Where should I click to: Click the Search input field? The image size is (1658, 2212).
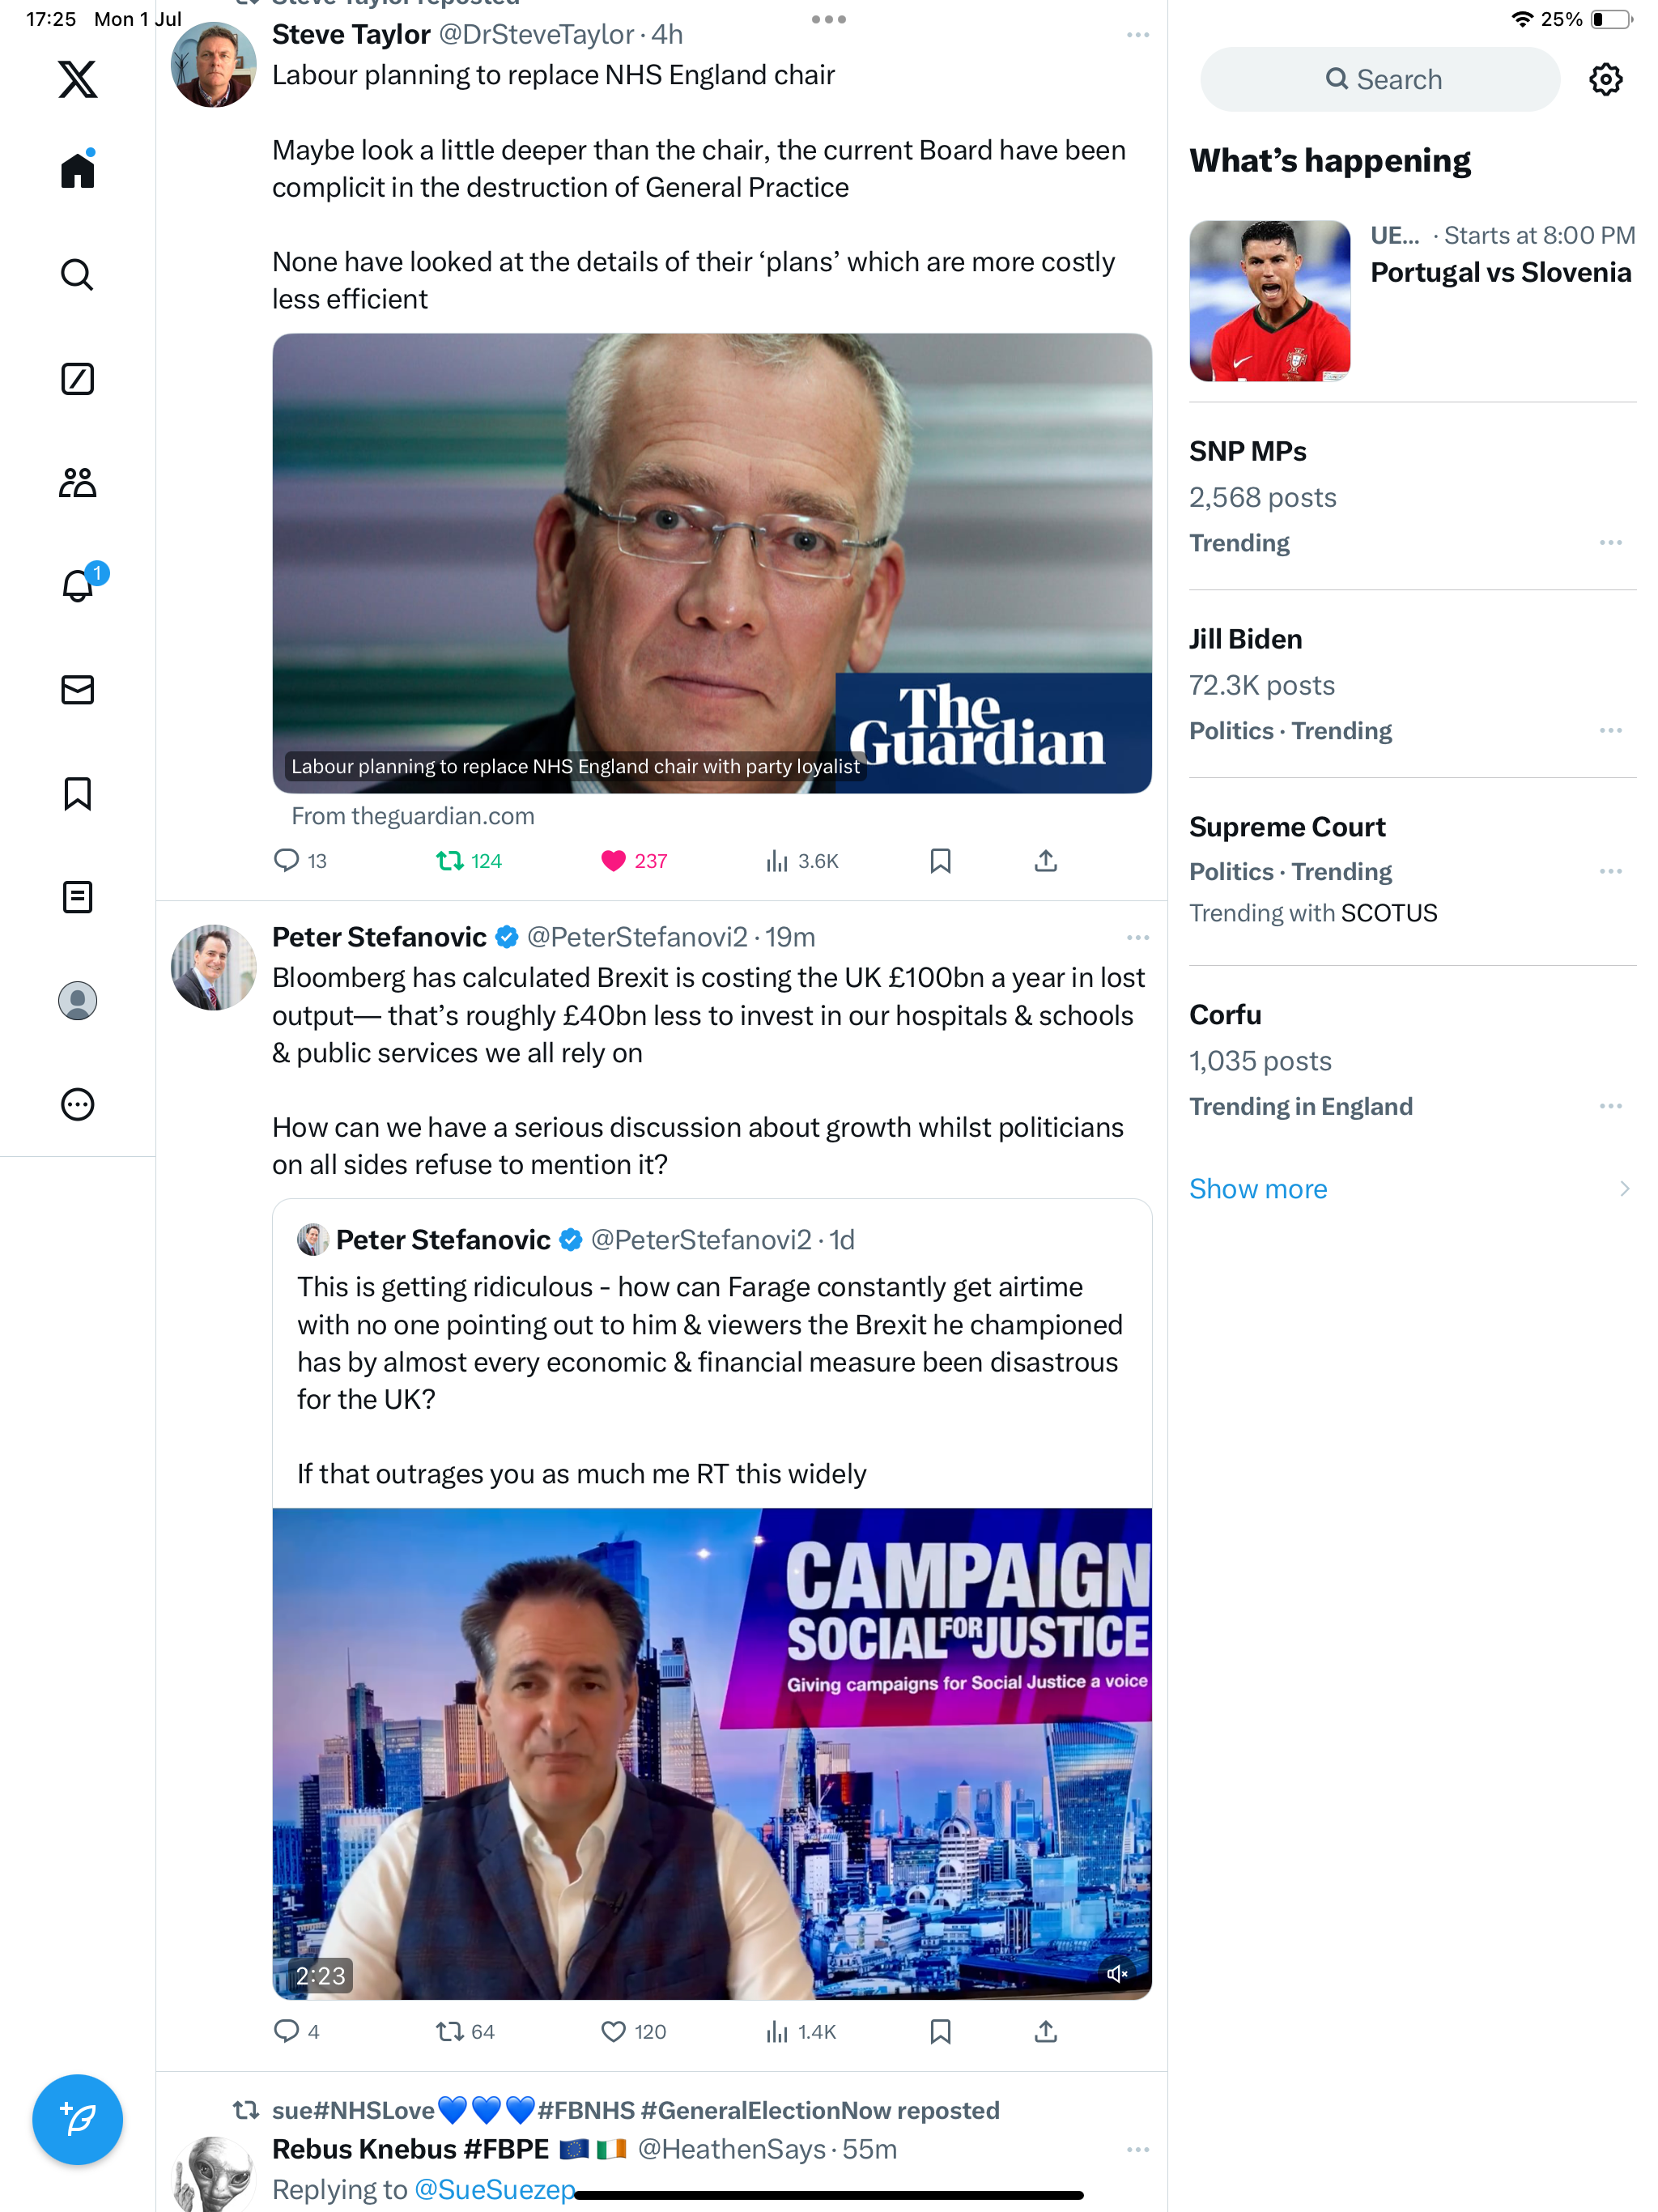(1379, 79)
